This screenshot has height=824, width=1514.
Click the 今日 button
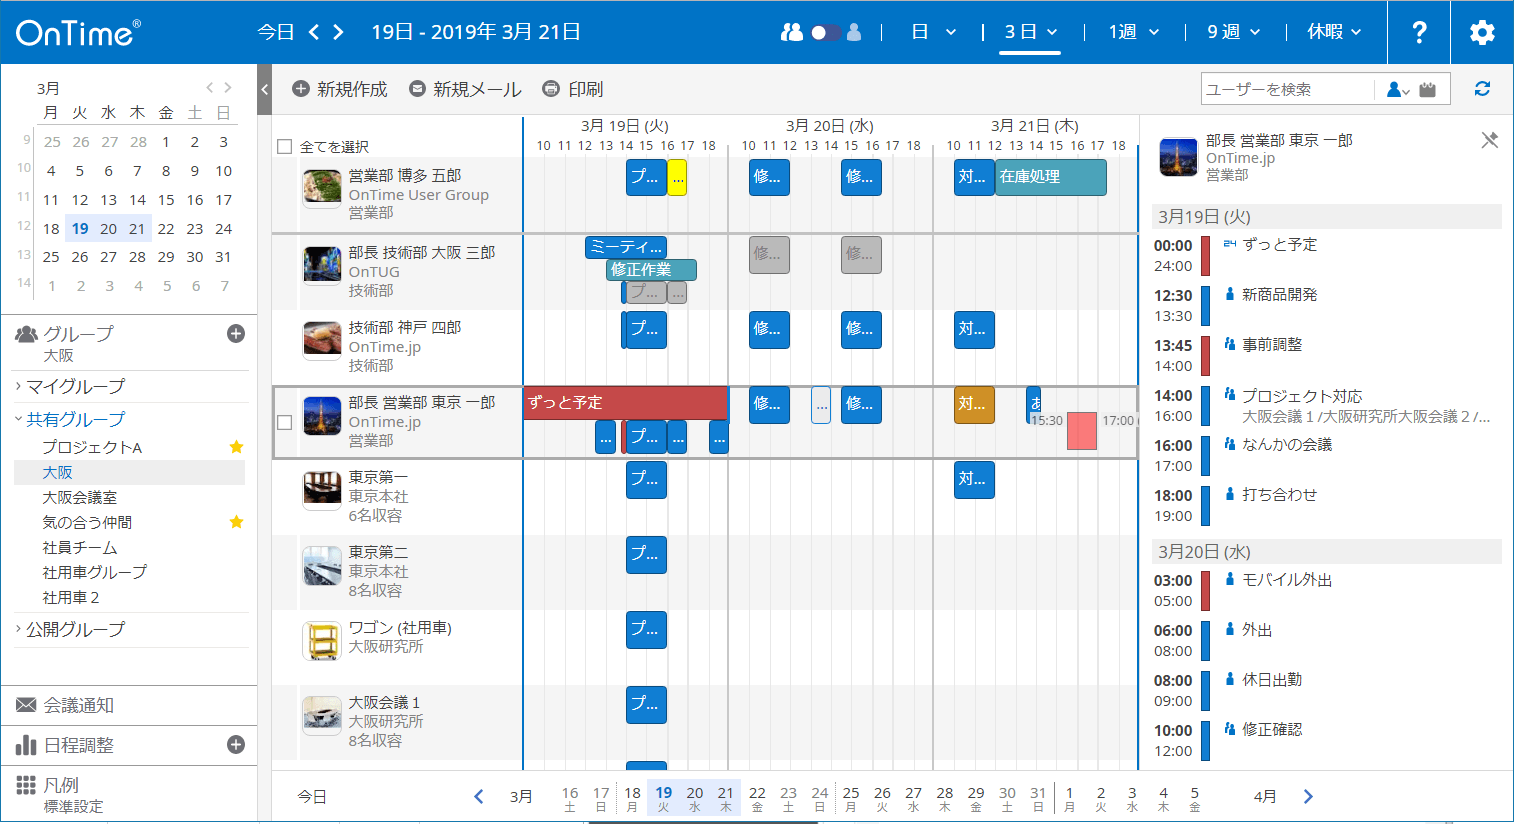pos(275,31)
